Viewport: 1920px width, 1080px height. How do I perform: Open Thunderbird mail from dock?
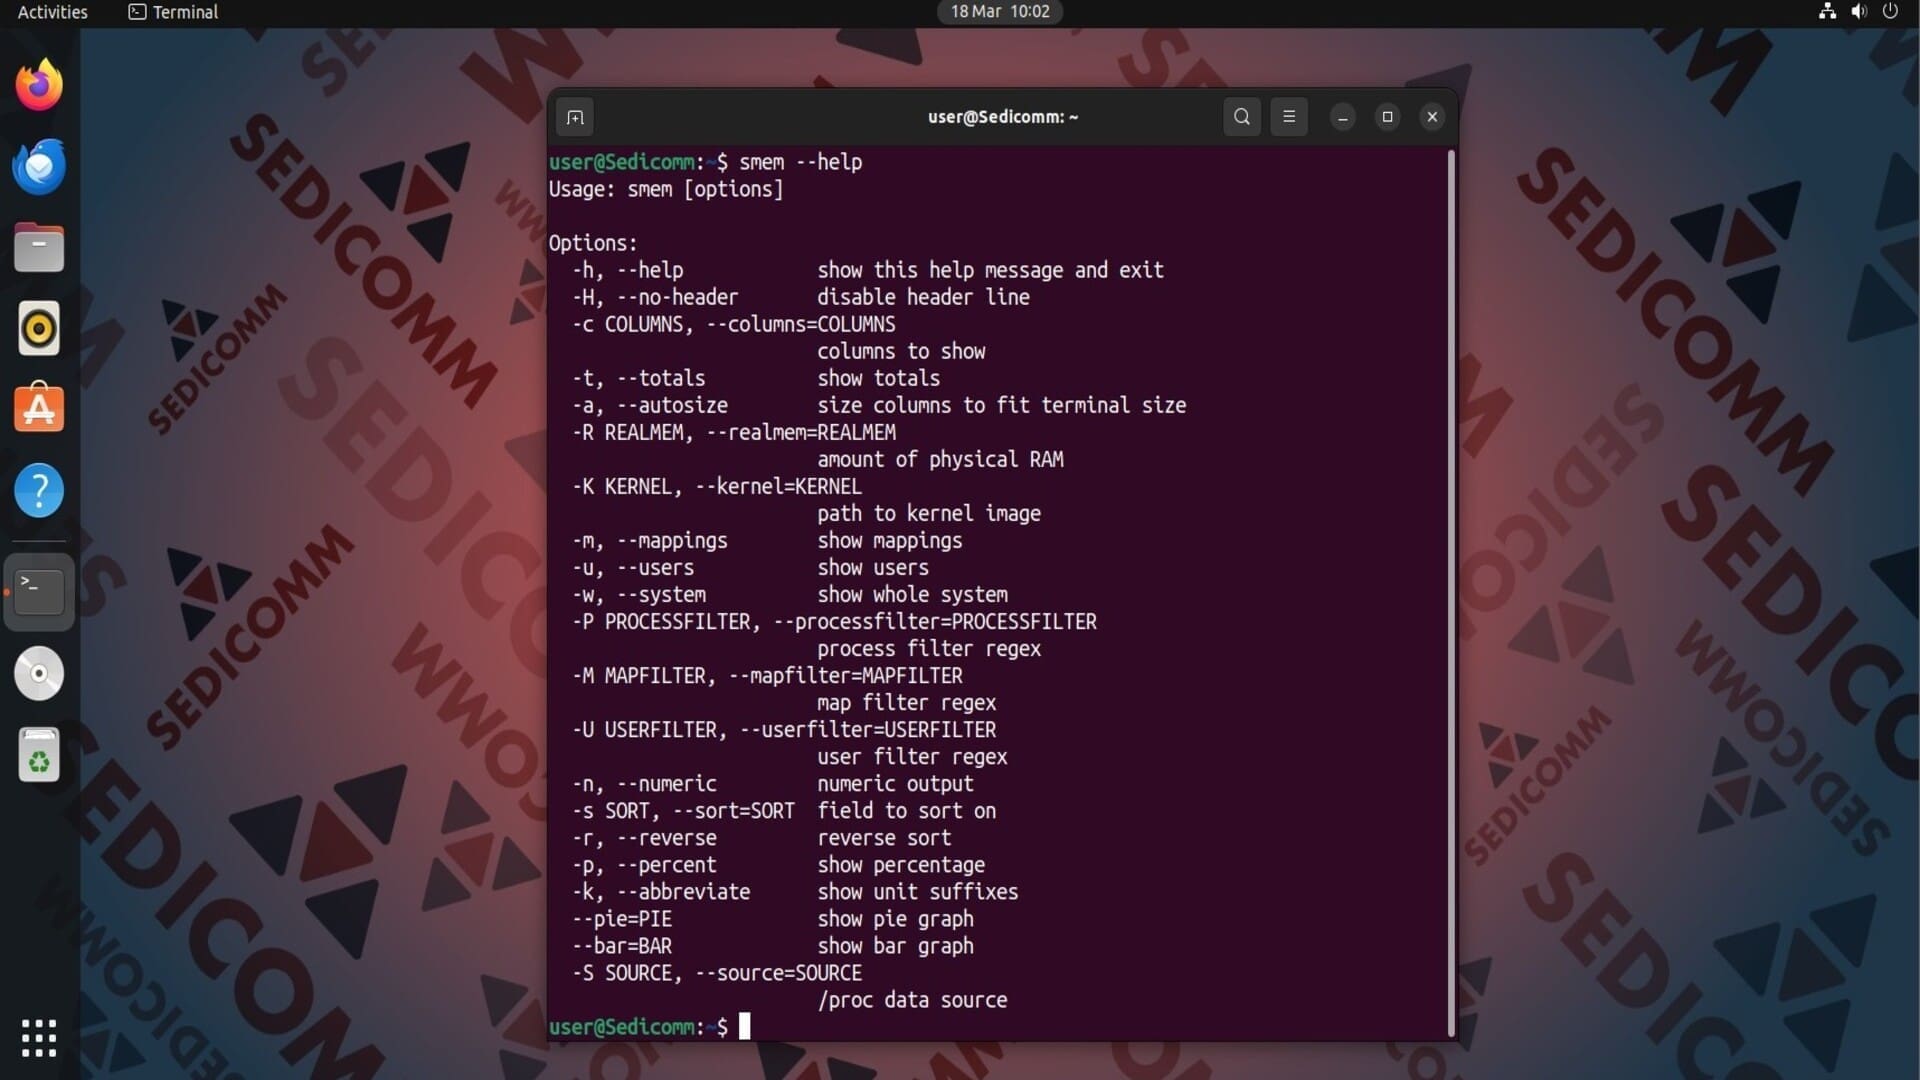[39, 167]
